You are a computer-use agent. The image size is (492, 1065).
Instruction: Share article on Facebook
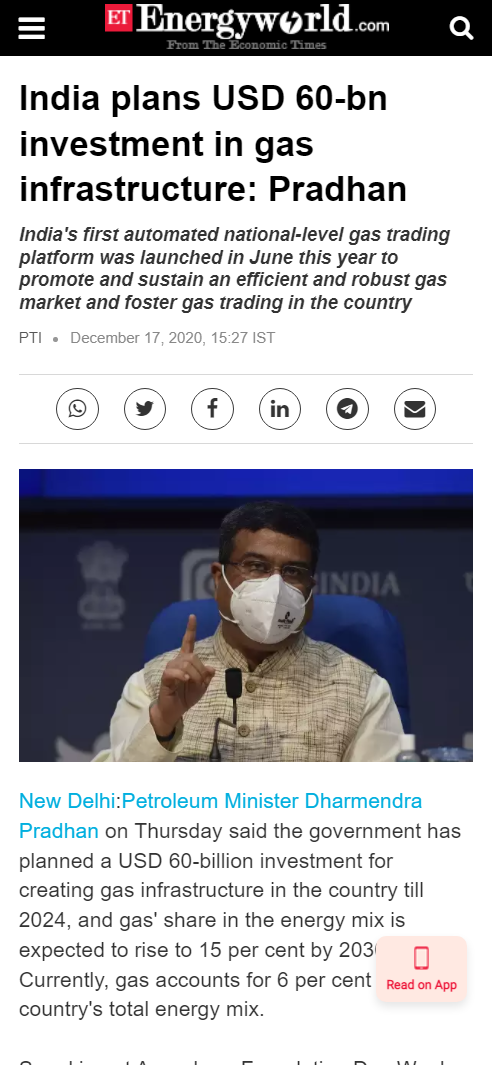212,409
